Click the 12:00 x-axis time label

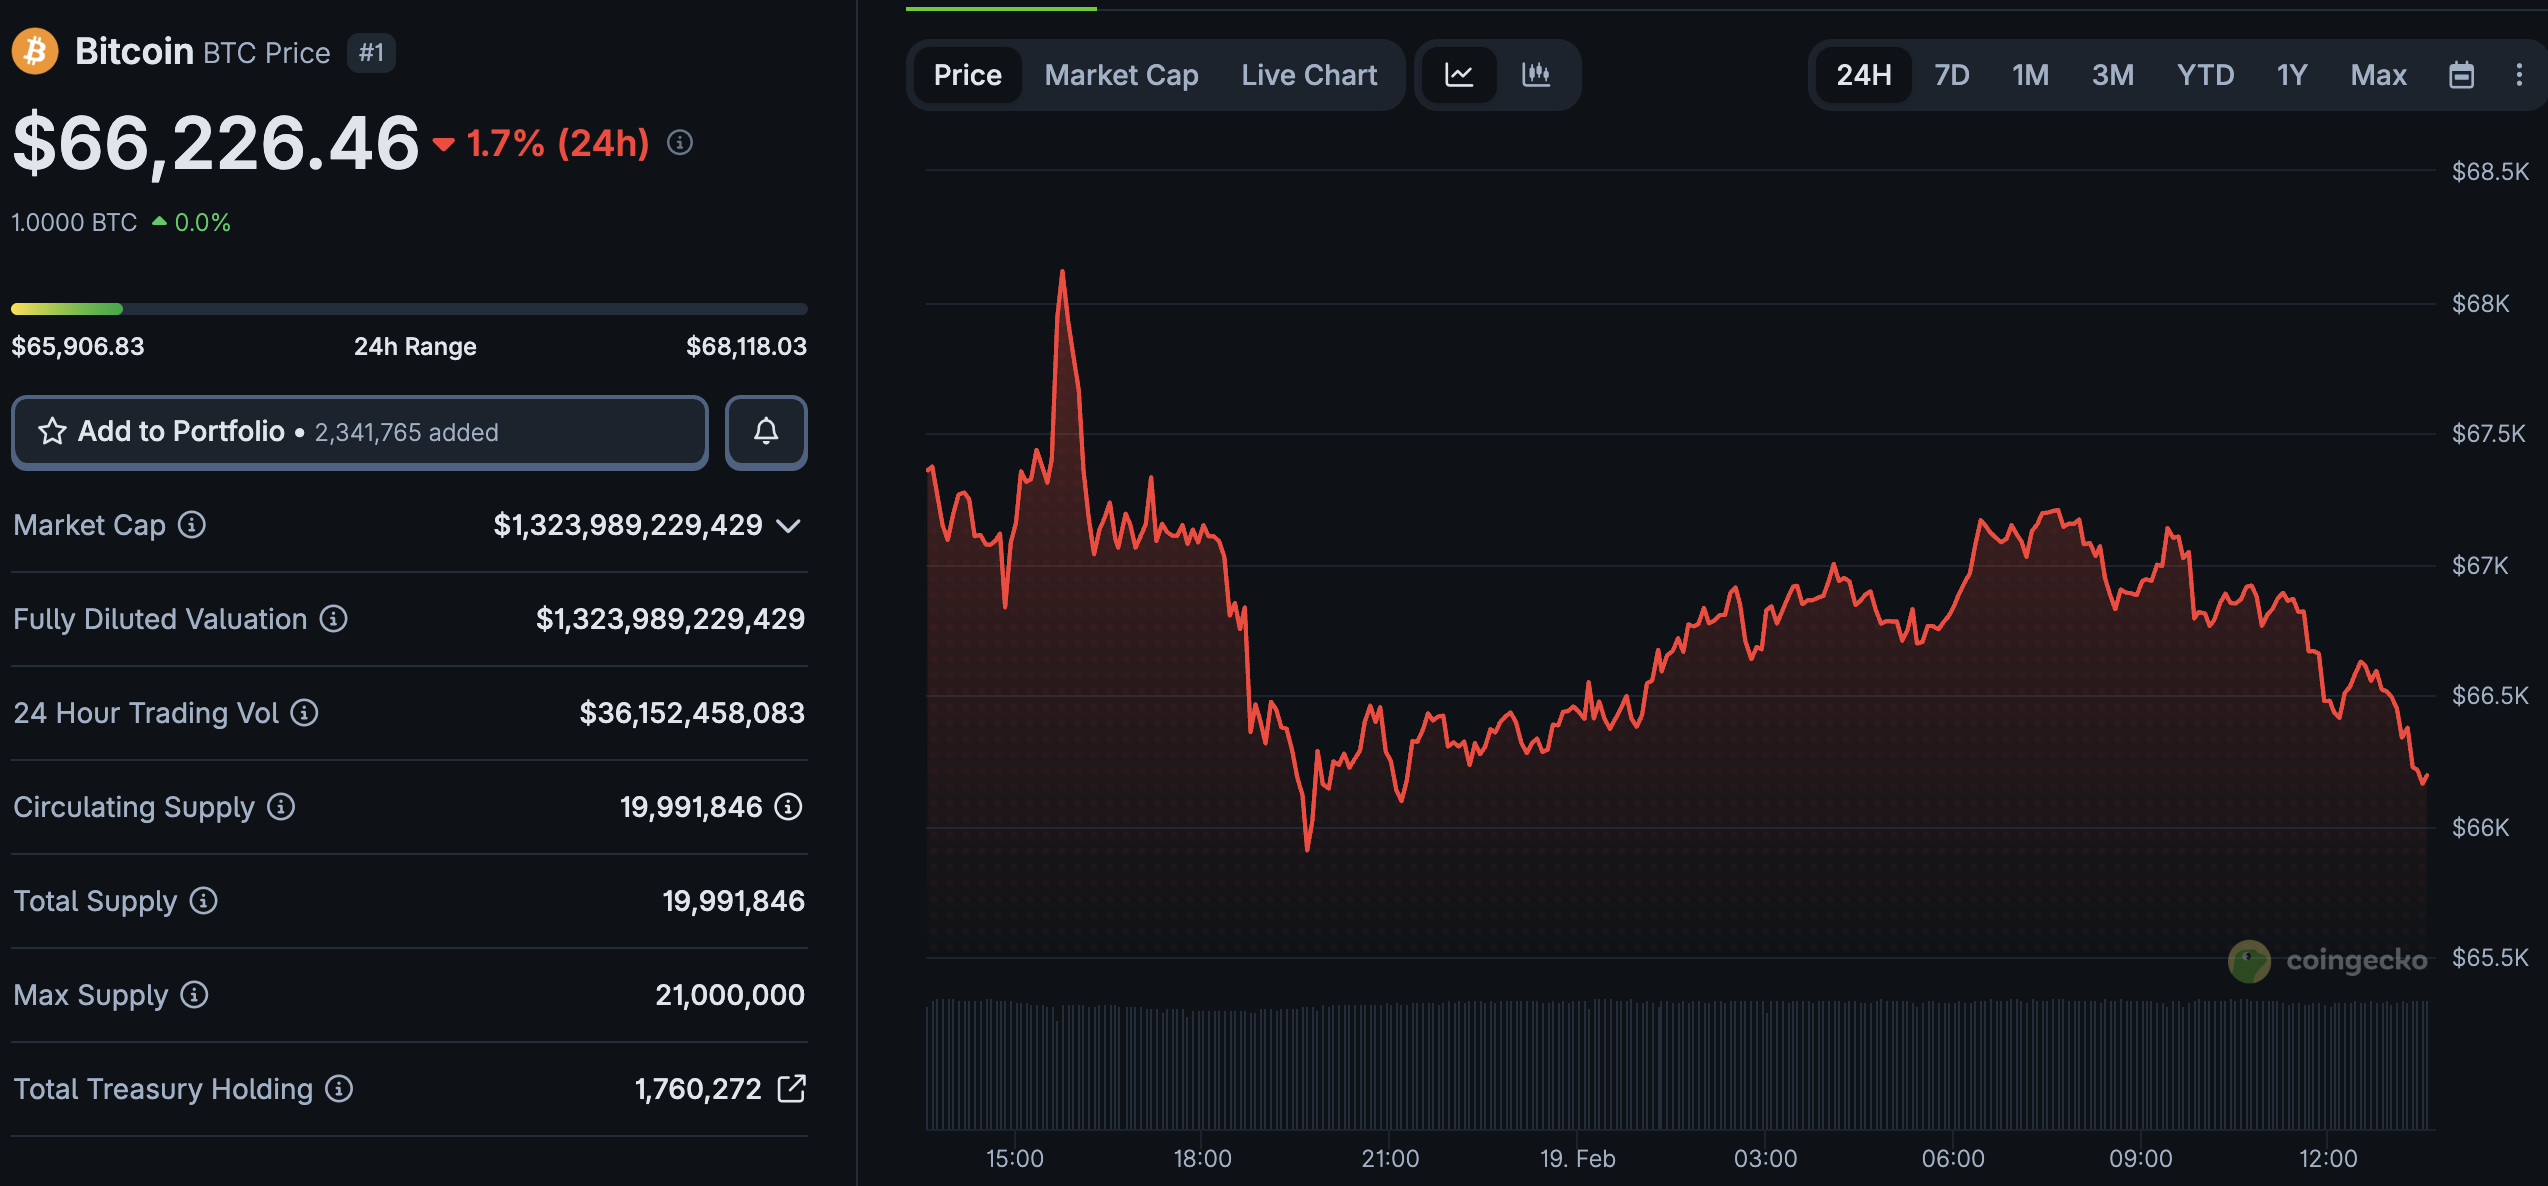pyautogui.click(x=2328, y=1158)
